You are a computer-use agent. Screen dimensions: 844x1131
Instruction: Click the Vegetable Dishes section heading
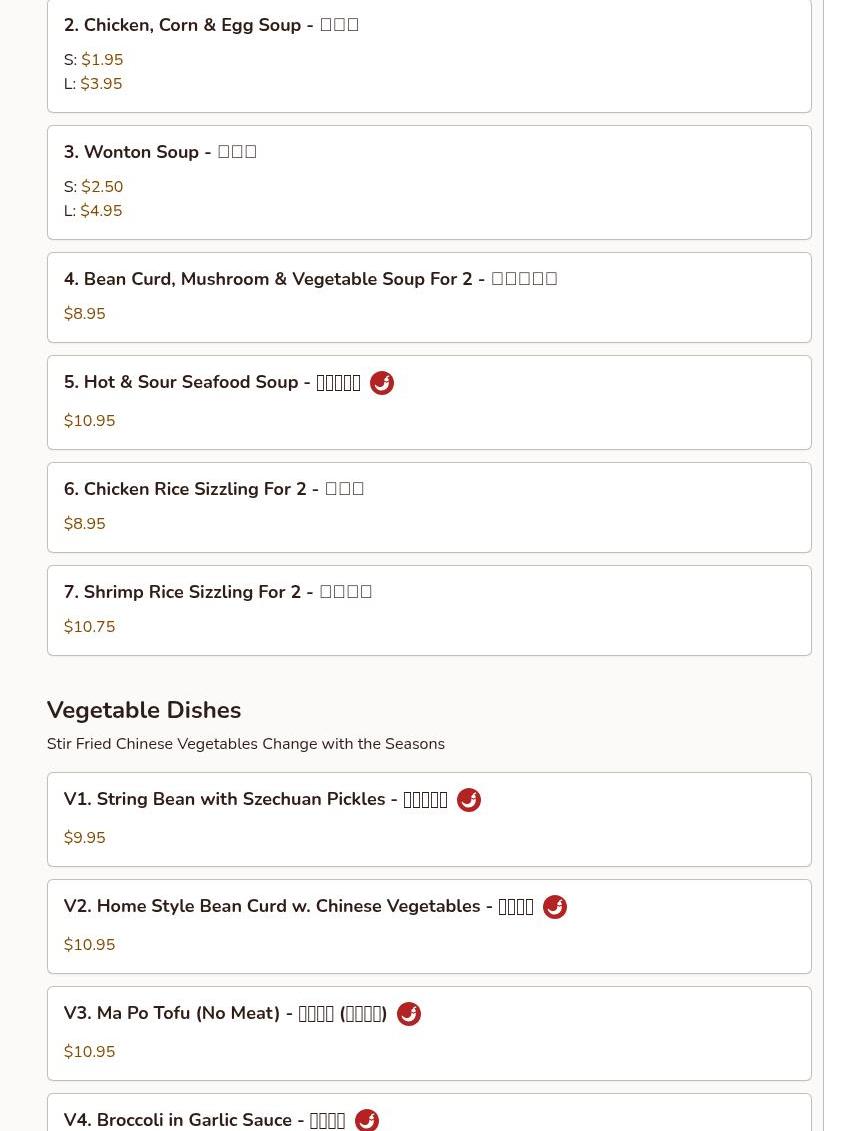coord(144,710)
